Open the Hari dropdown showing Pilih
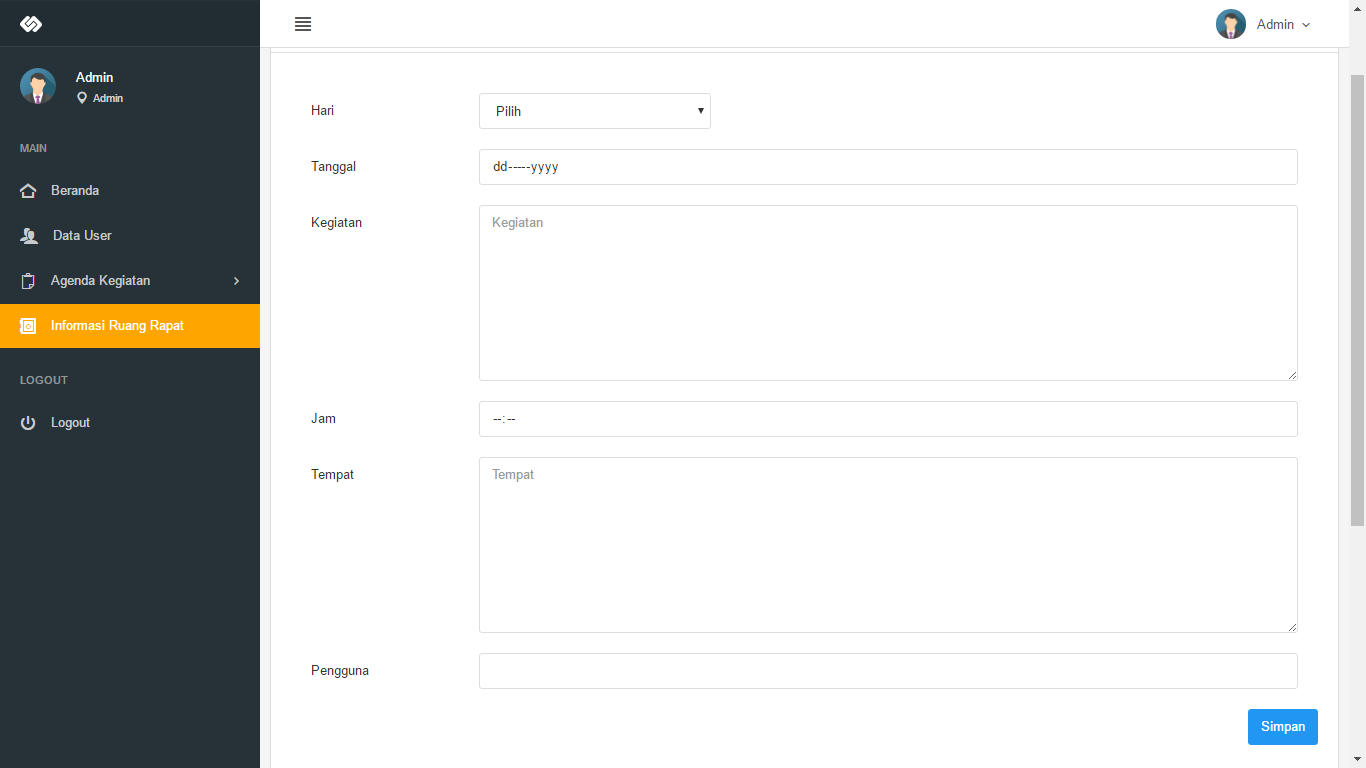The image size is (1366, 768). coord(595,111)
